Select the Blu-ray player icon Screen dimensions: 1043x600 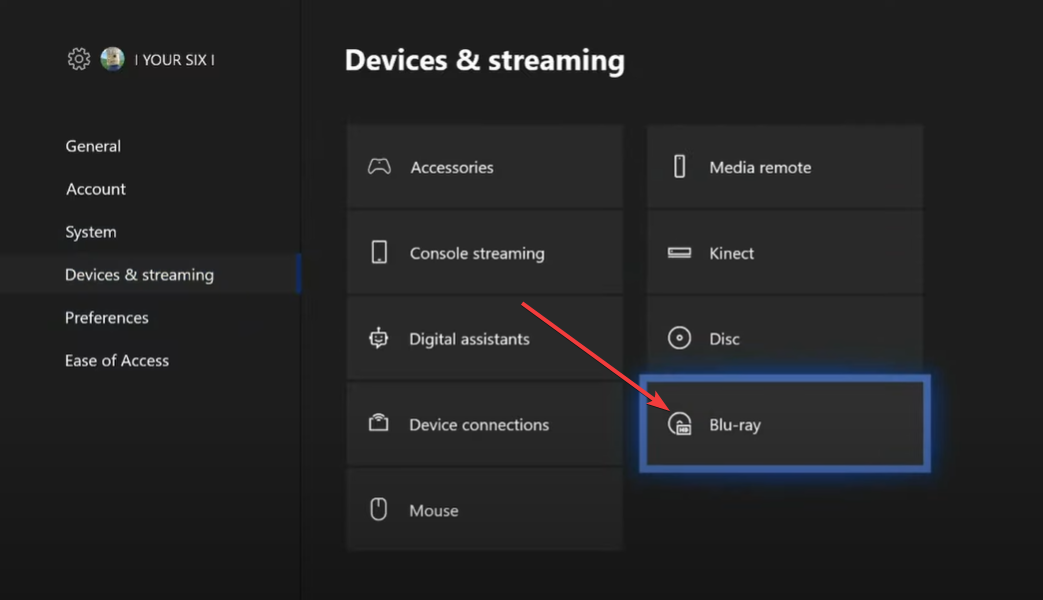click(x=682, y=424)
